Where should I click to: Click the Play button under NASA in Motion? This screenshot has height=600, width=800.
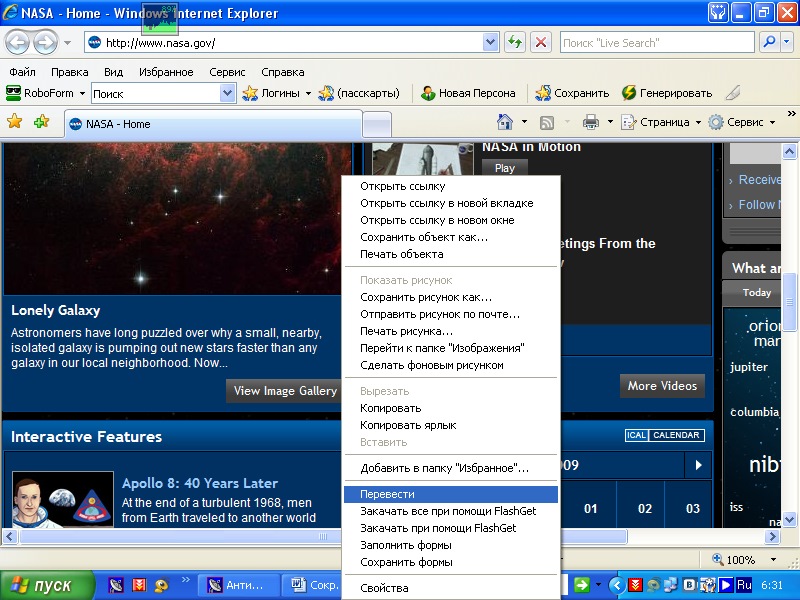(505, 167)
